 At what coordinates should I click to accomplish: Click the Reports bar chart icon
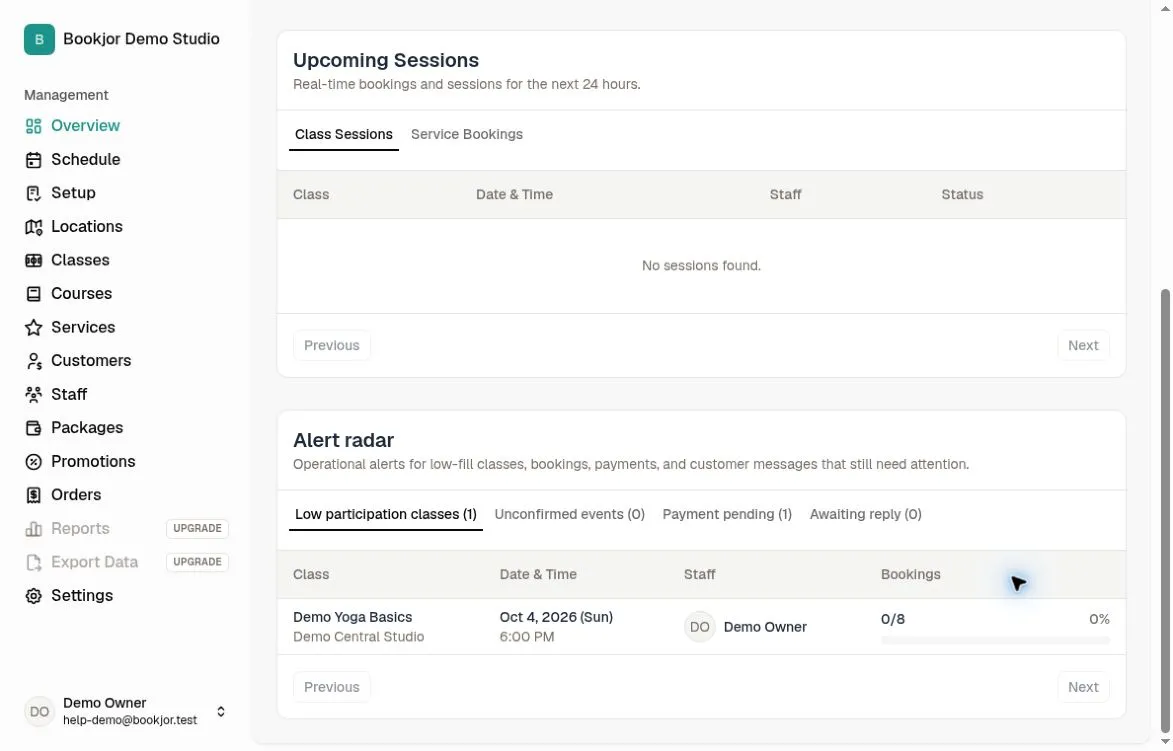coord(33,529)
